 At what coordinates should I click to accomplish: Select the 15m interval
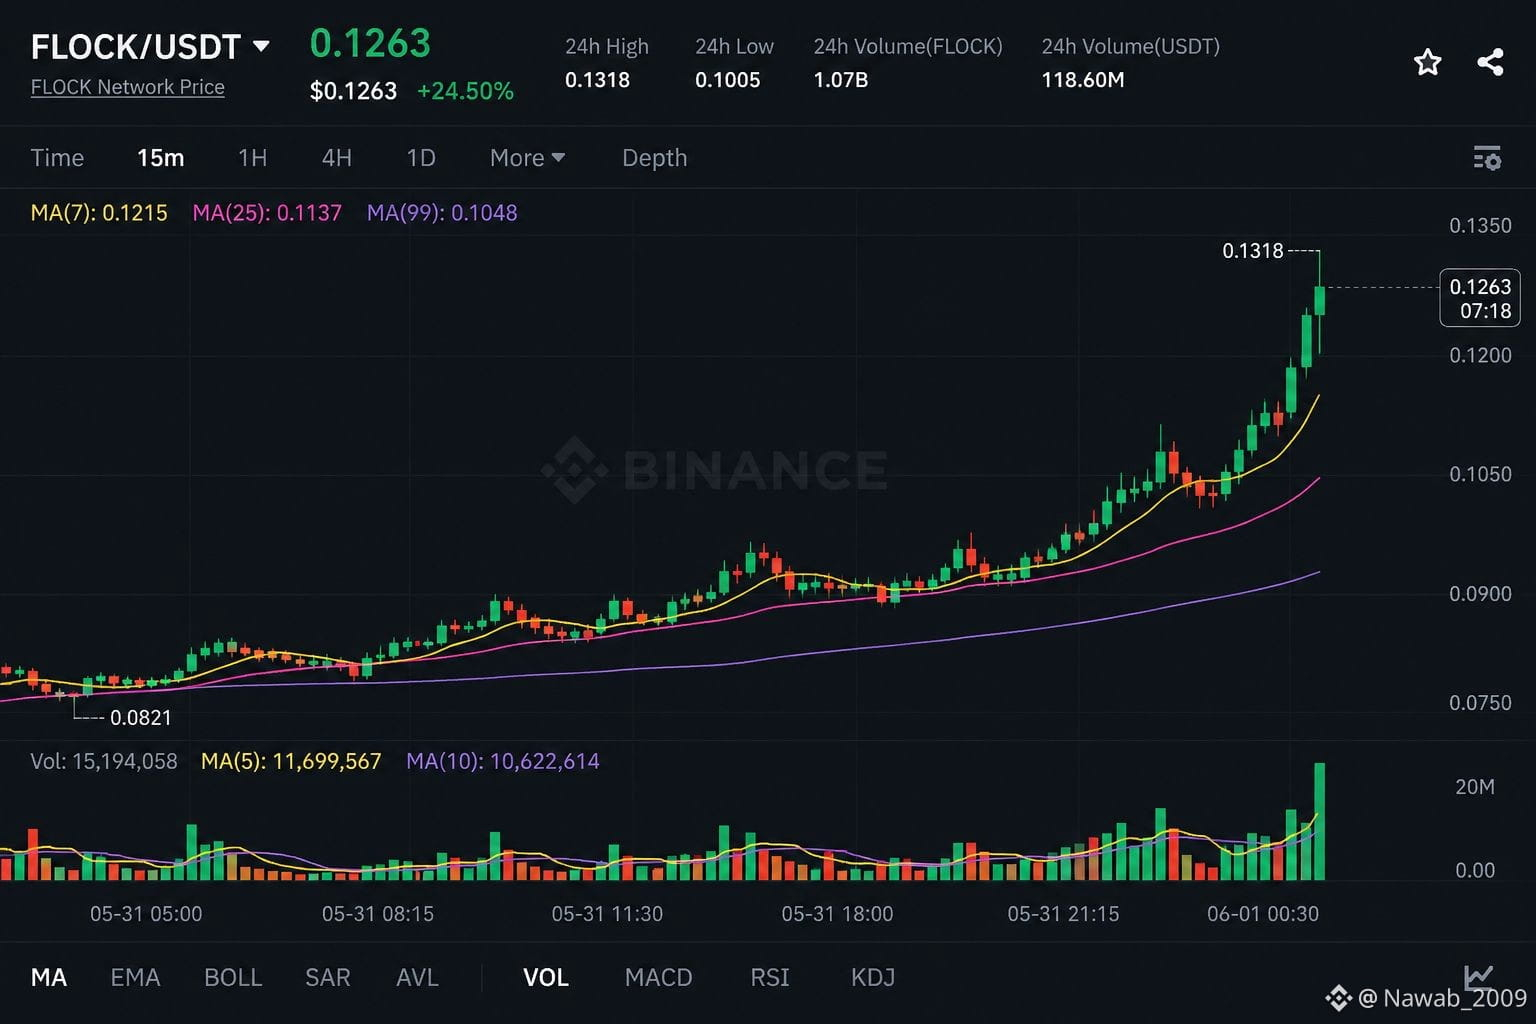tap(160, 158)
